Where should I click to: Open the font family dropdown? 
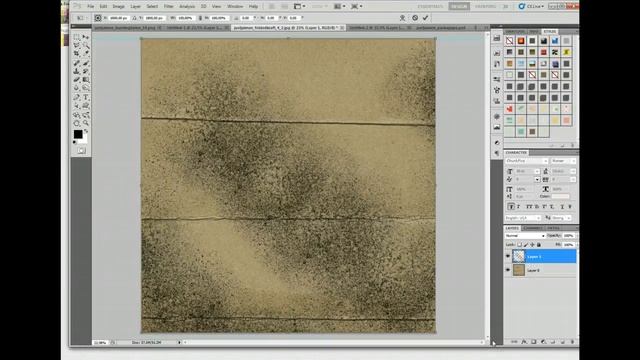pyautogui.click(x=527, y=161)
